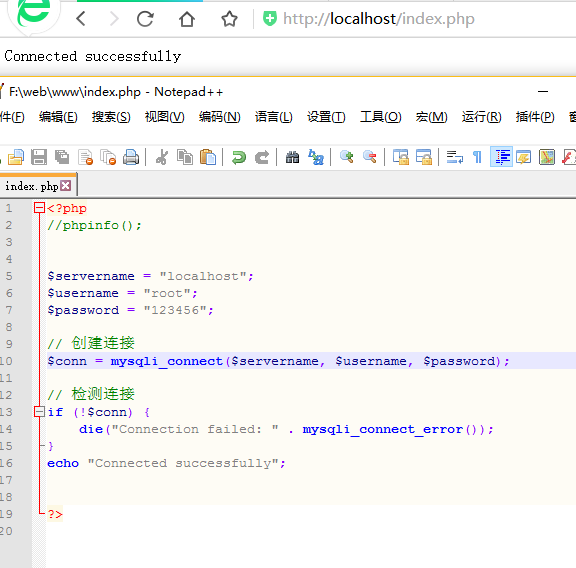Toggle synchronized horizontal scrolling icon
This screenshot has width=576, height=568.
click(x=424, y=157)
